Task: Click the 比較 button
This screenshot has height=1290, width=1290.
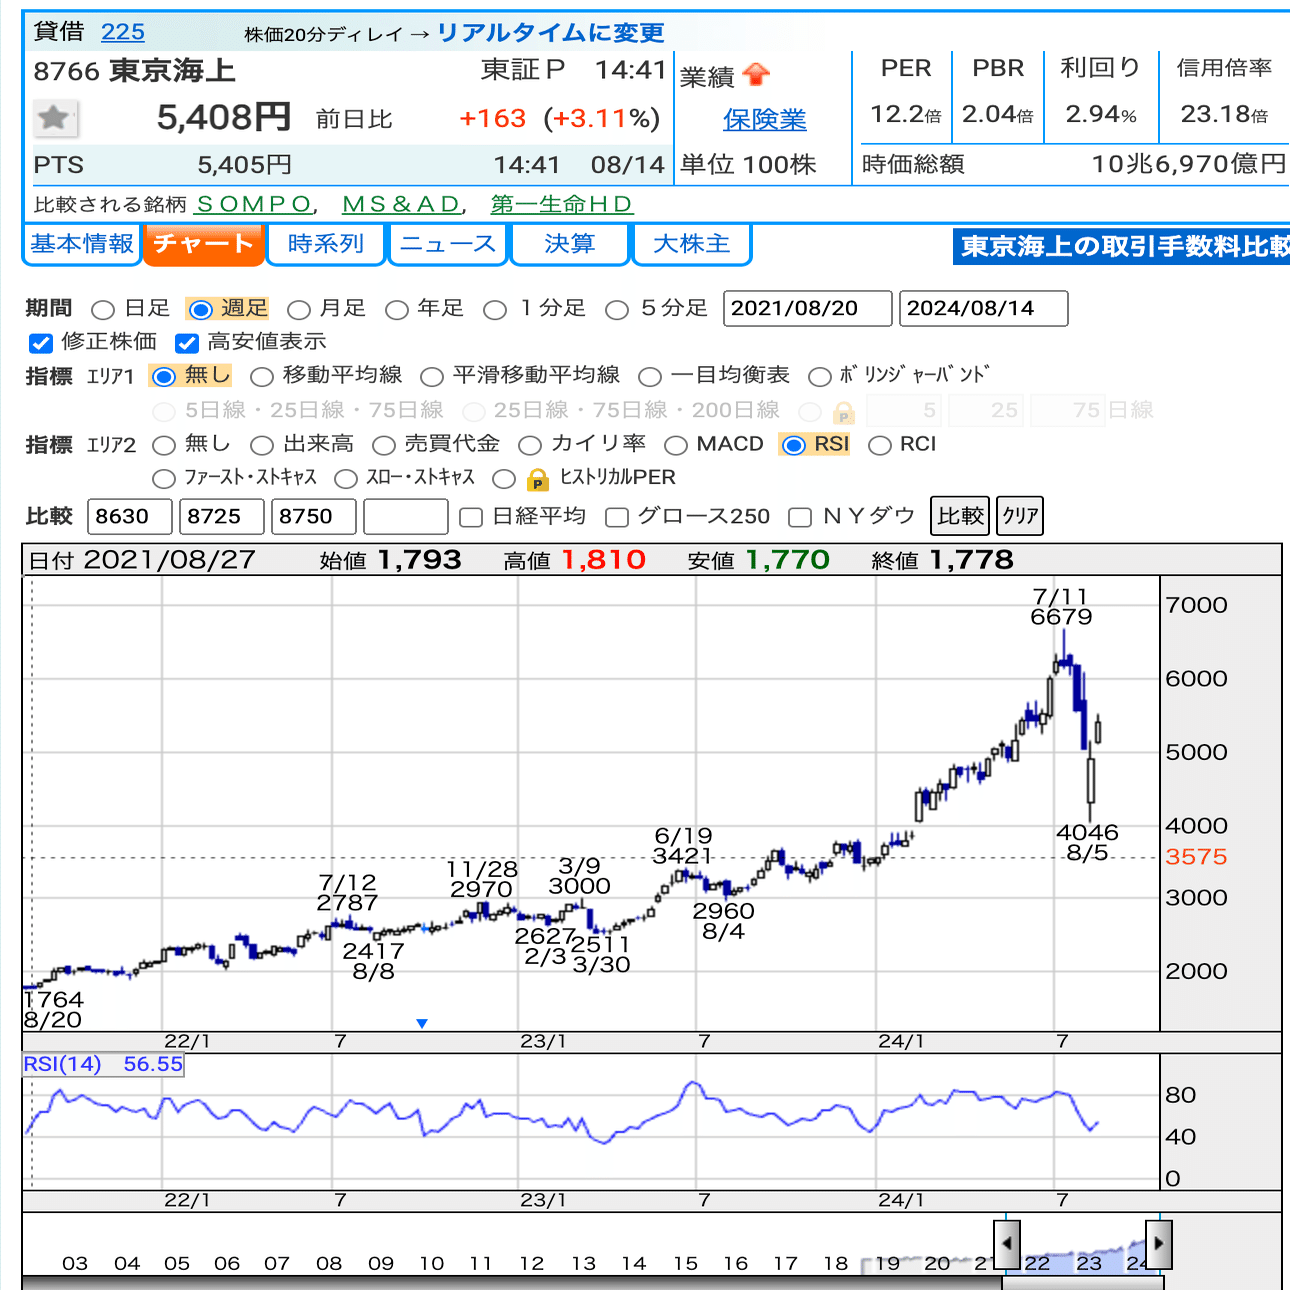Action: coord(960,516)
